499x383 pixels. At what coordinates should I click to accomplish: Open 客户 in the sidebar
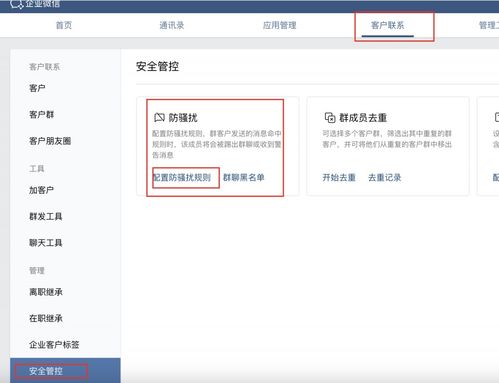(x=37, y=88)
